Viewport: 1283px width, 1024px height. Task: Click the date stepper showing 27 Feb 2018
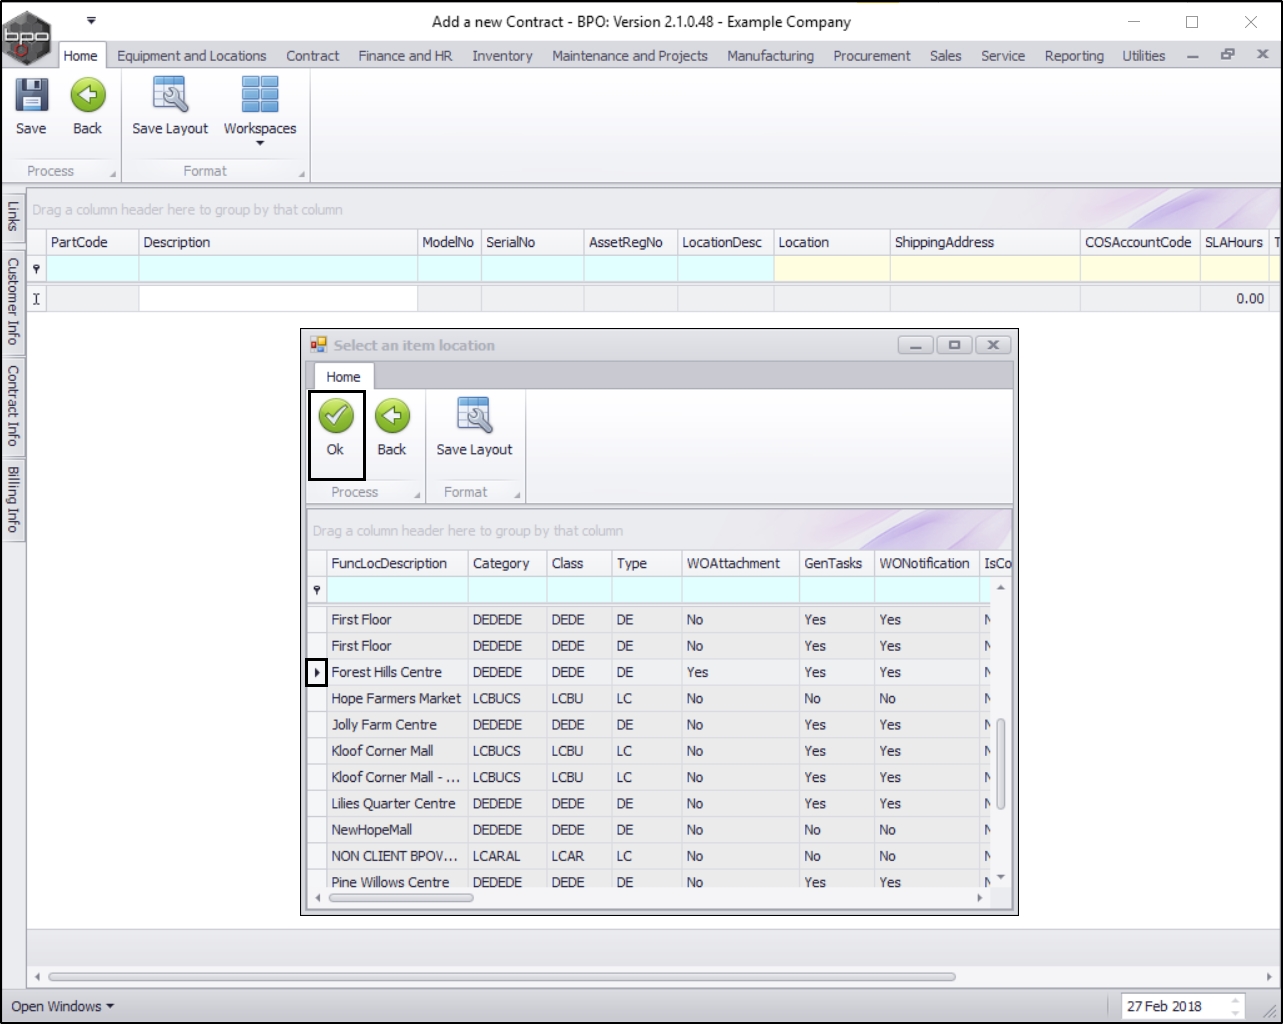(x=1235, y=1006)
